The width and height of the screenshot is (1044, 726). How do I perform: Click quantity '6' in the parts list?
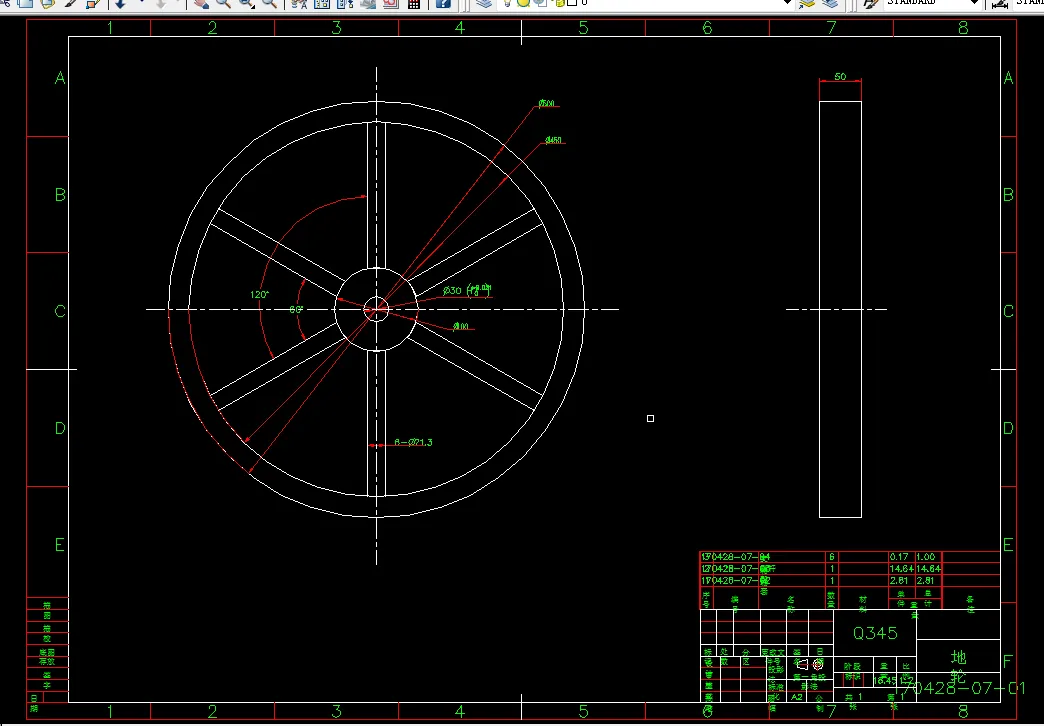(832, 556)
